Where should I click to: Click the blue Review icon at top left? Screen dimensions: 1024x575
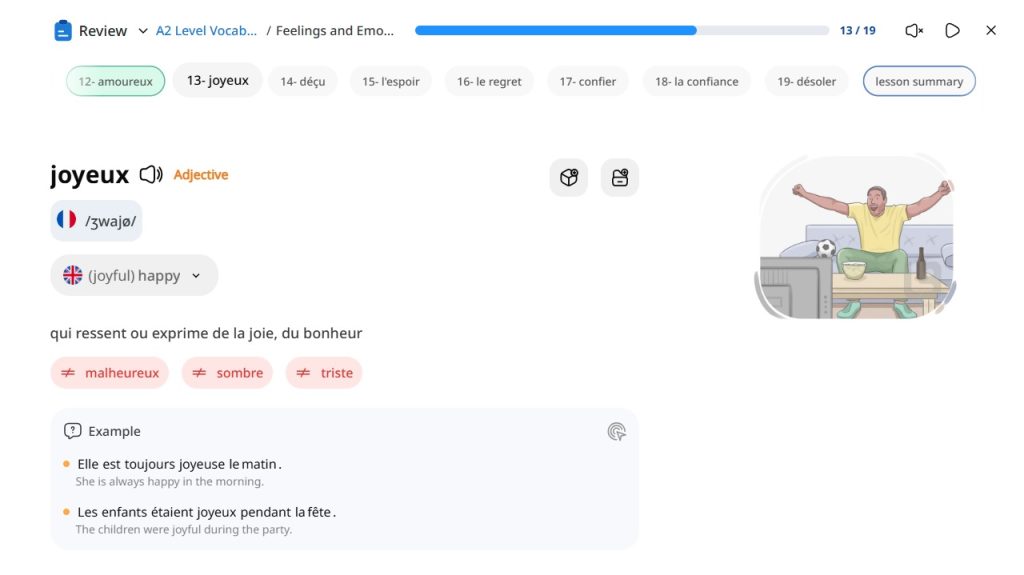pos(63,31)
